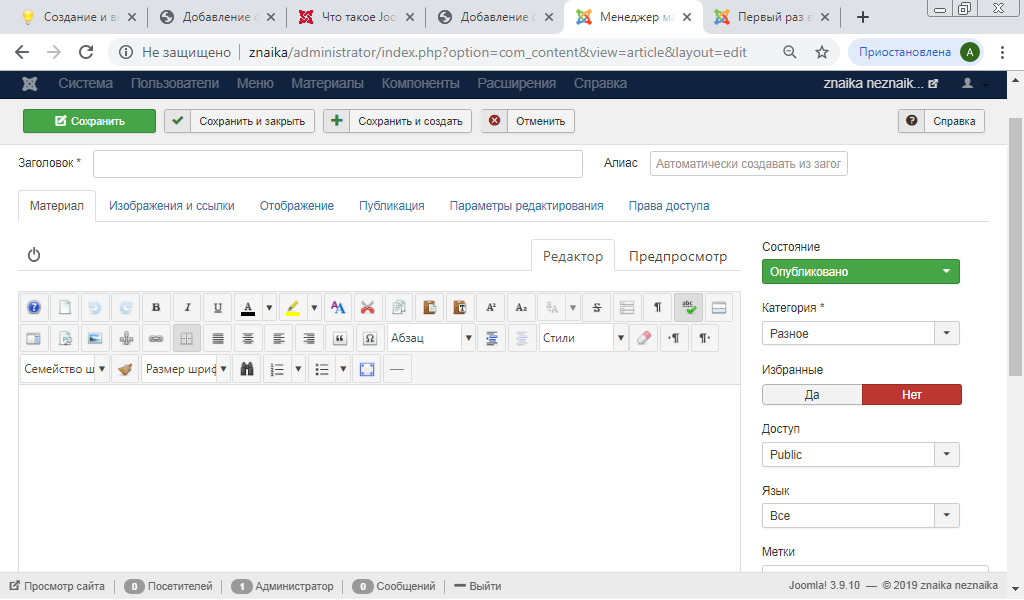Click the bulleted list icon
The width and height of the screenshot is (1024, 600).
pos(322,369)
